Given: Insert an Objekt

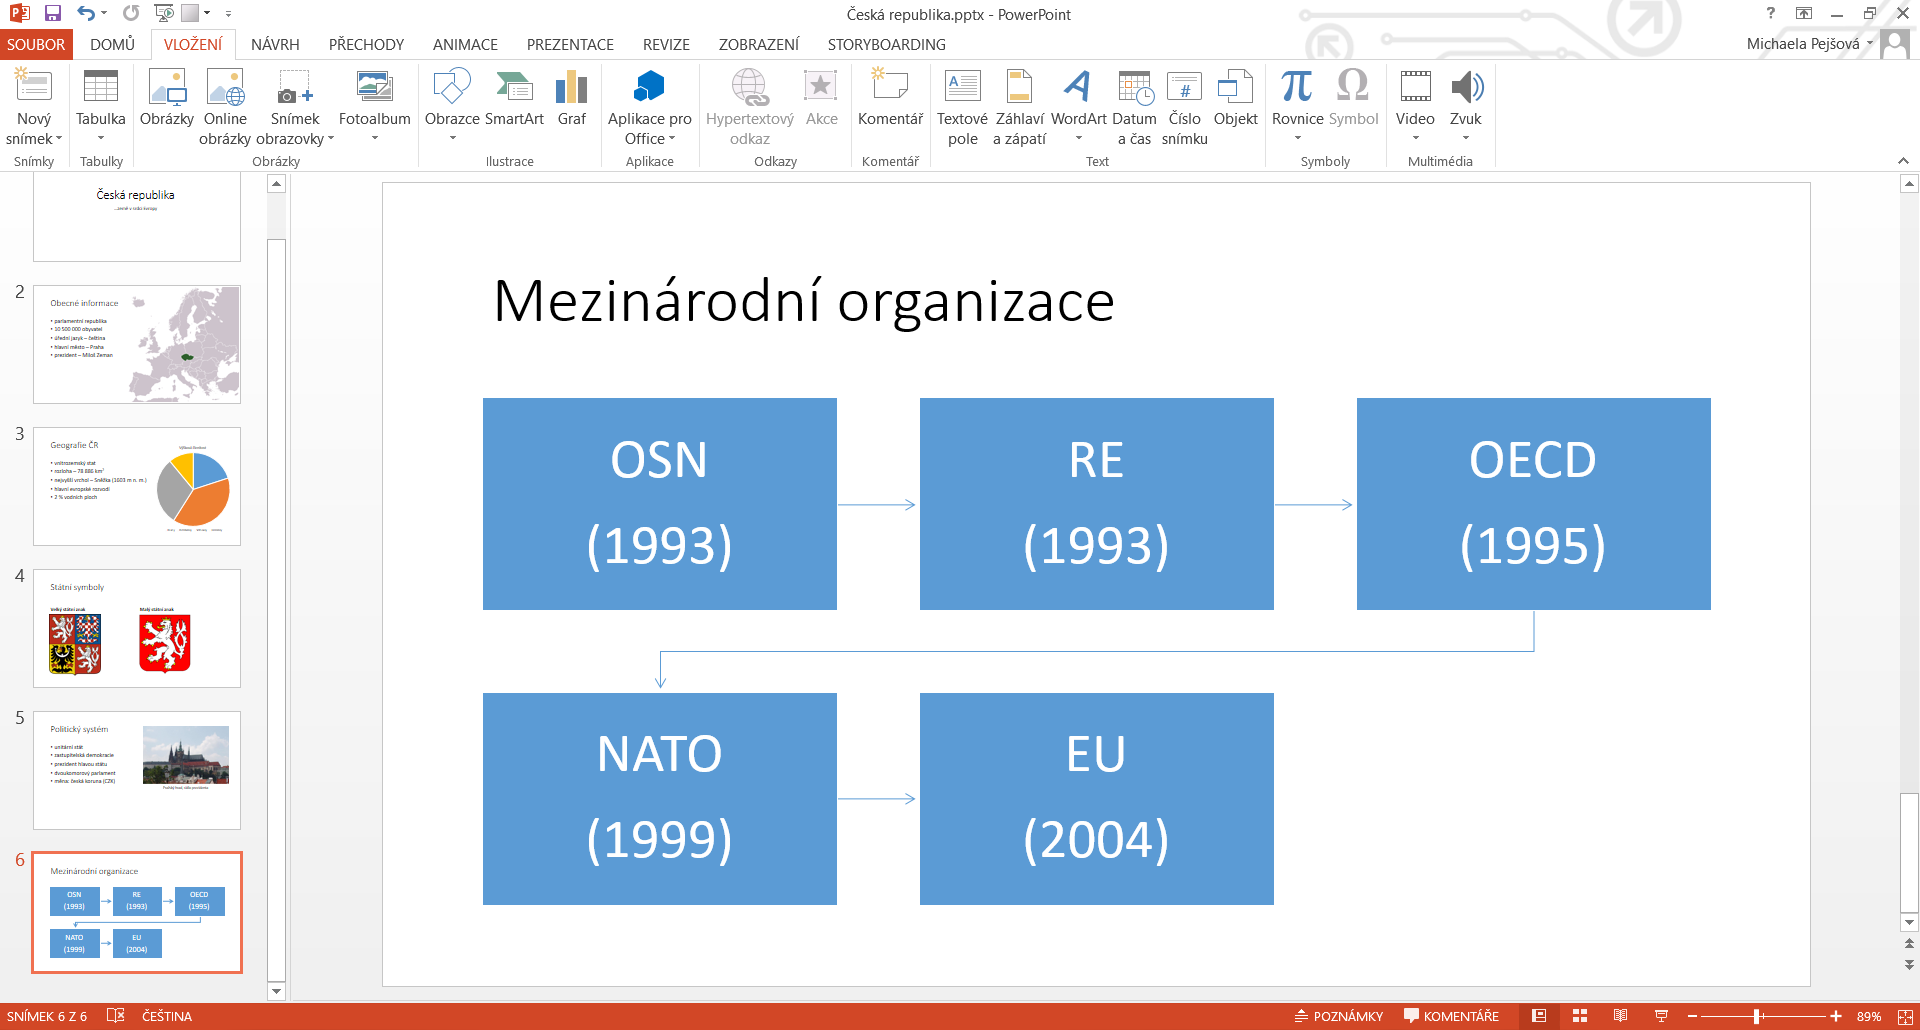Looking at the screenshot, I should point(1235,100).
